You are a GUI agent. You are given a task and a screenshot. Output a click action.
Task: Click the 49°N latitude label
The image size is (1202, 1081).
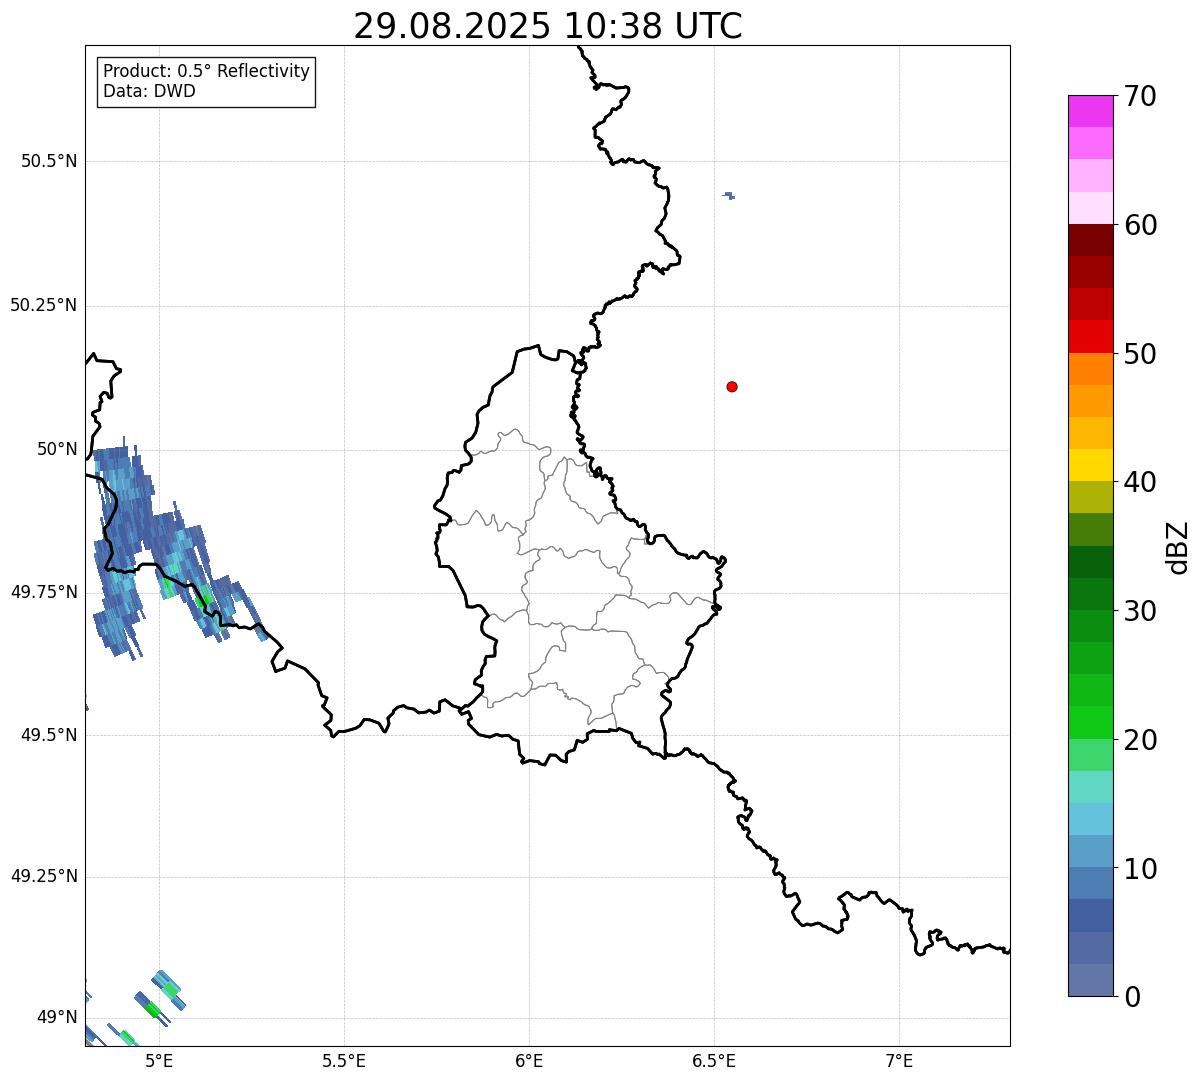(x=57, y=1017)
